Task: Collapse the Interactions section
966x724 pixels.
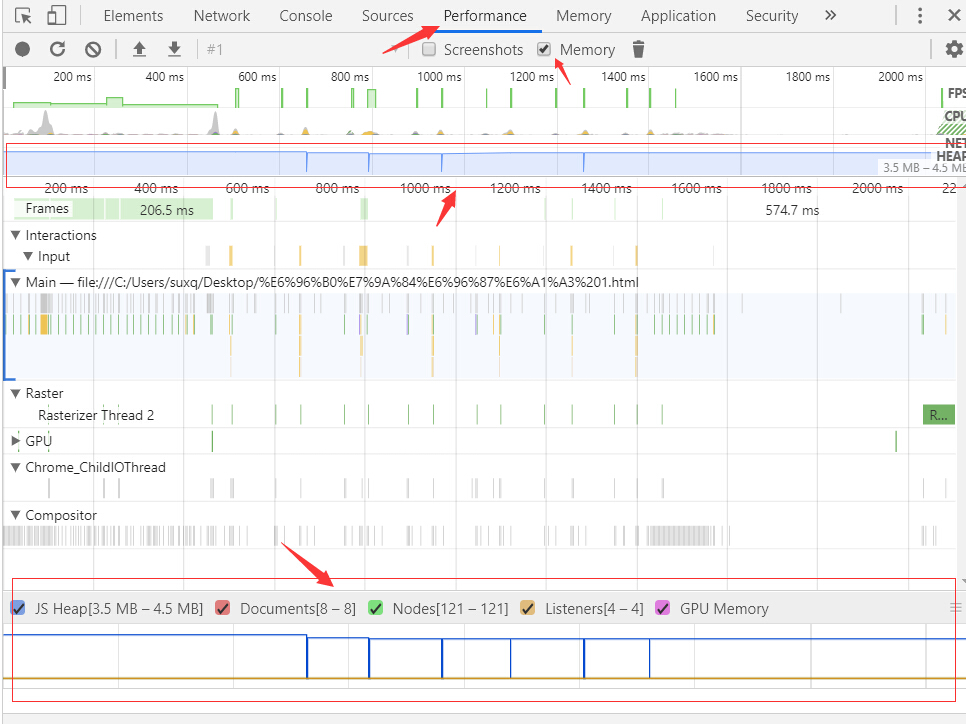Action: coord(16,235)
